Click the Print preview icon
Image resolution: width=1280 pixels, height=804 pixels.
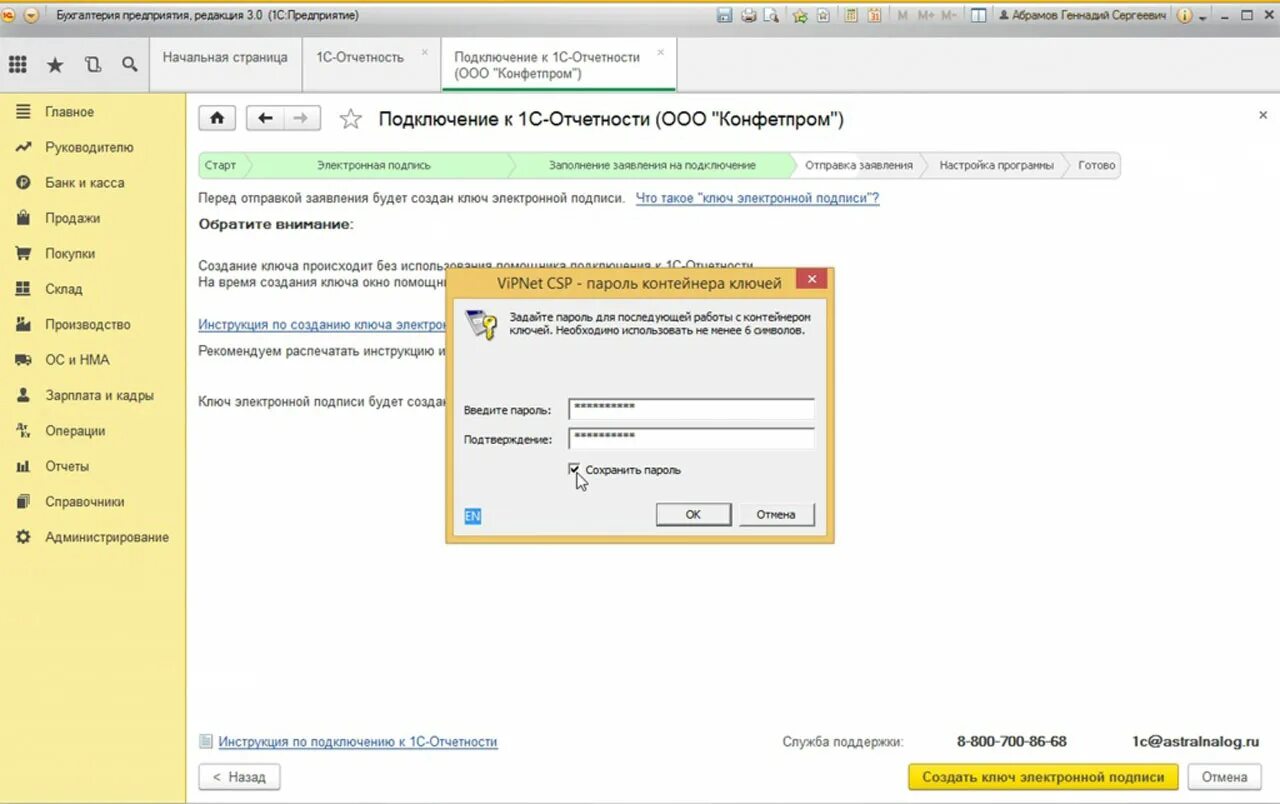(771, 15)
